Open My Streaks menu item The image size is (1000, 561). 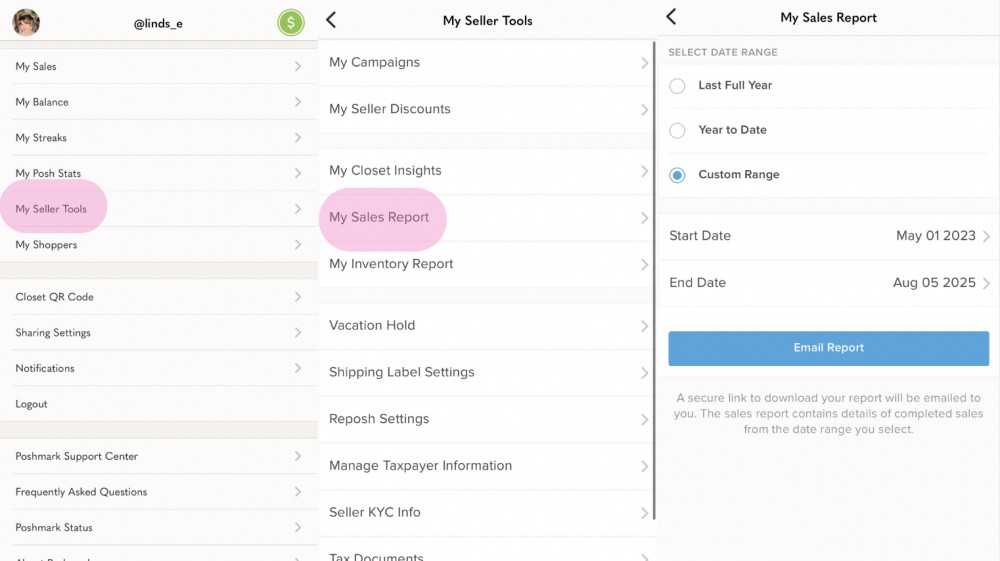(x=159, y=138)
